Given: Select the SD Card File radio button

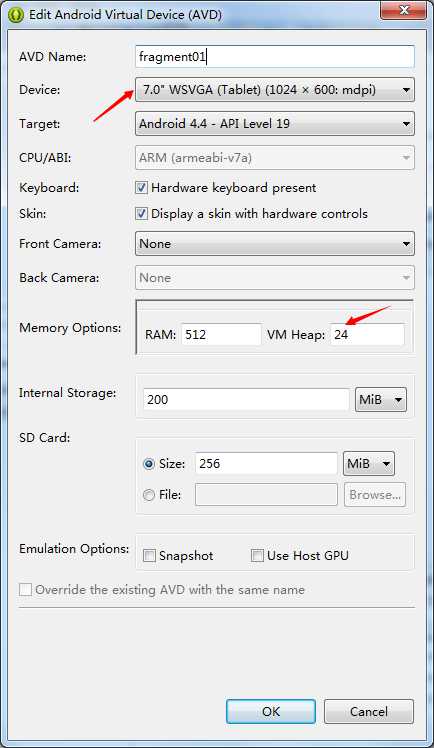Looking at the screenshot, I should coord(149,495).
